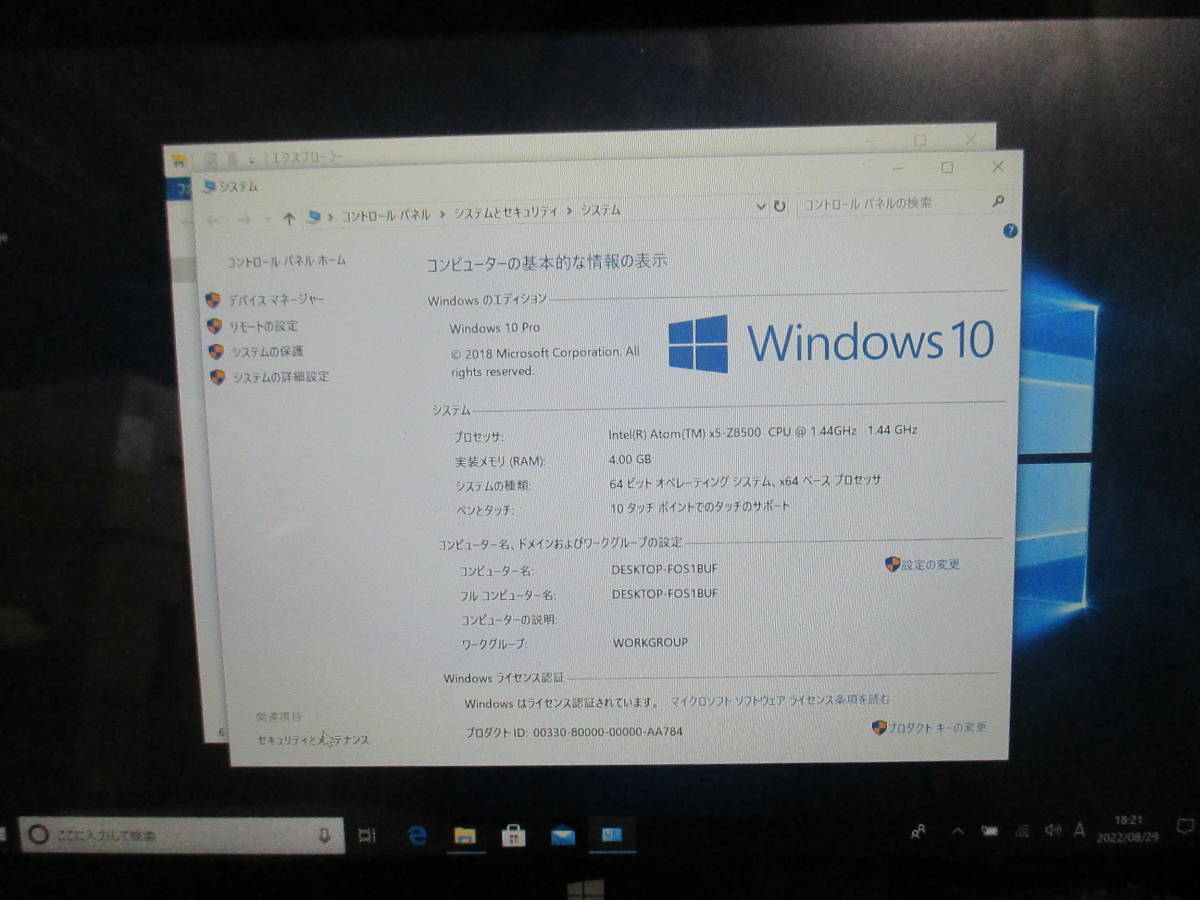The width and height of the screenshot is (1200, 900).
Task: Select the System control panel taskbar button
Action: point(612,834)
